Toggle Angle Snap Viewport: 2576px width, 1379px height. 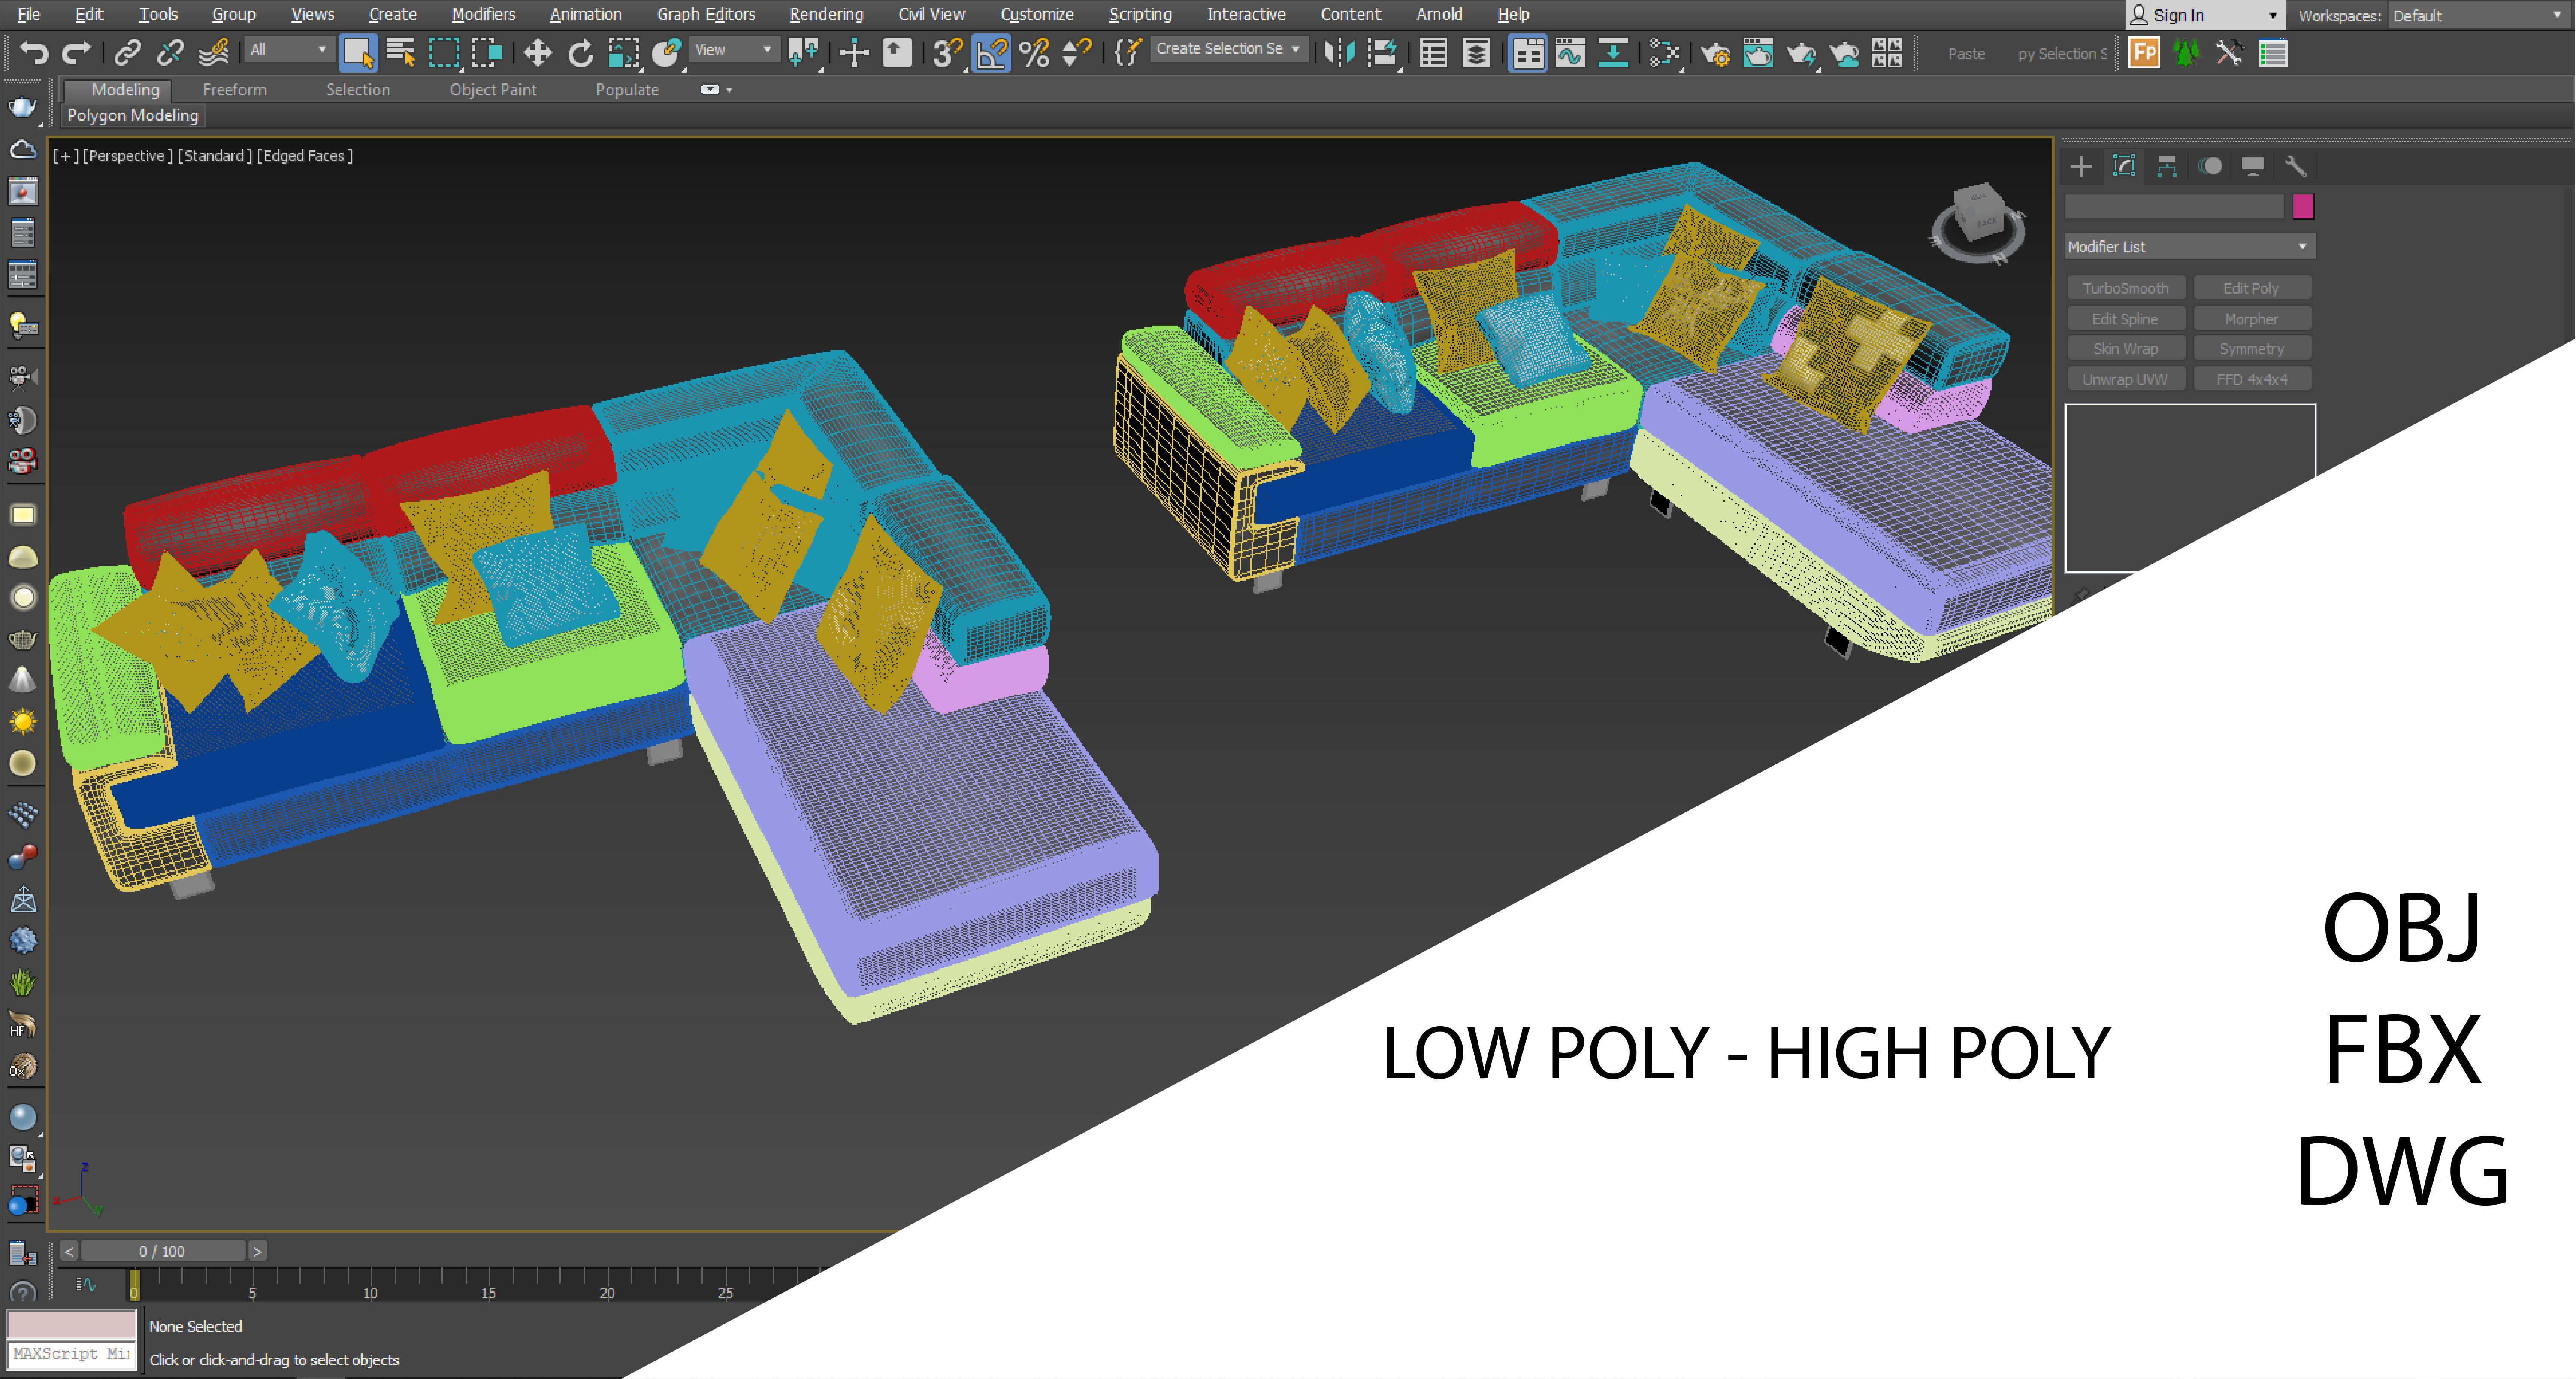991,52
